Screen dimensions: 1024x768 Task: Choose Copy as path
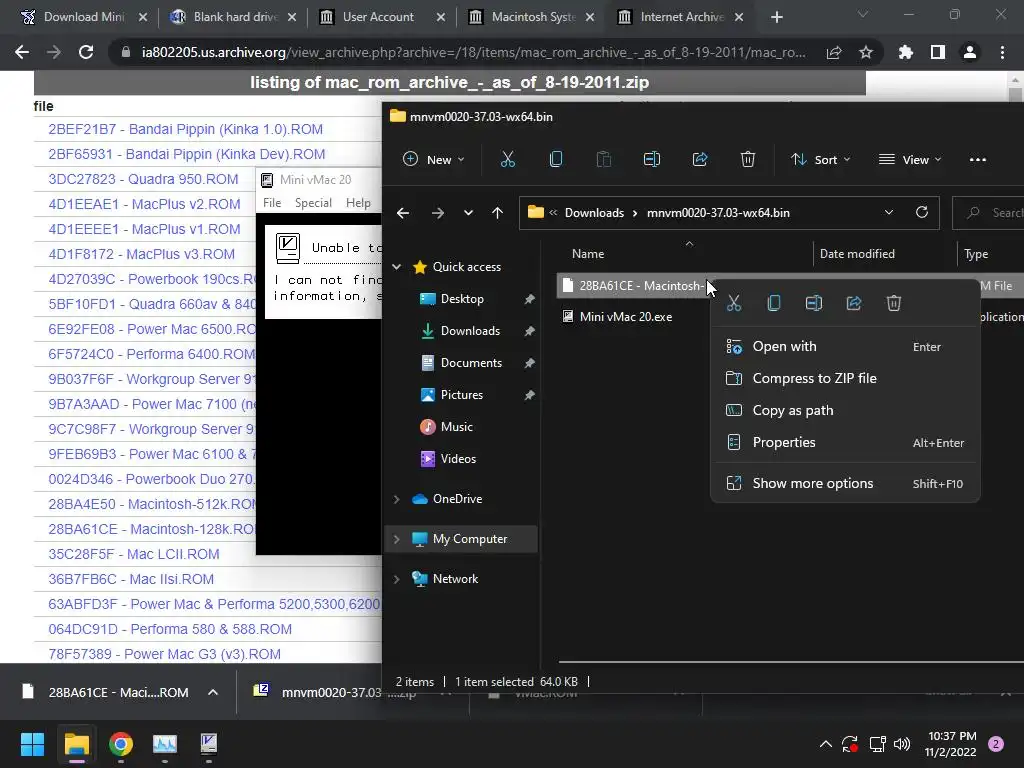coord(845,411)
